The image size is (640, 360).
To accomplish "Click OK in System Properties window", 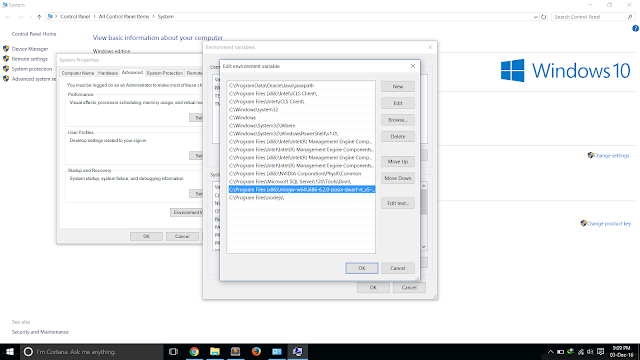I will coord(146,236).
